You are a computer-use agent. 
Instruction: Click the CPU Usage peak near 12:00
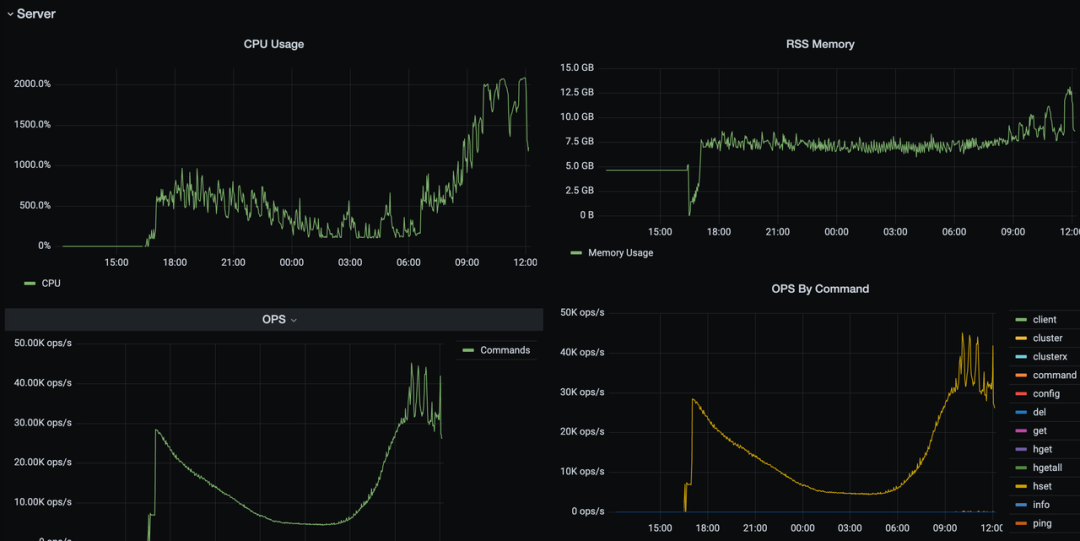523,79
